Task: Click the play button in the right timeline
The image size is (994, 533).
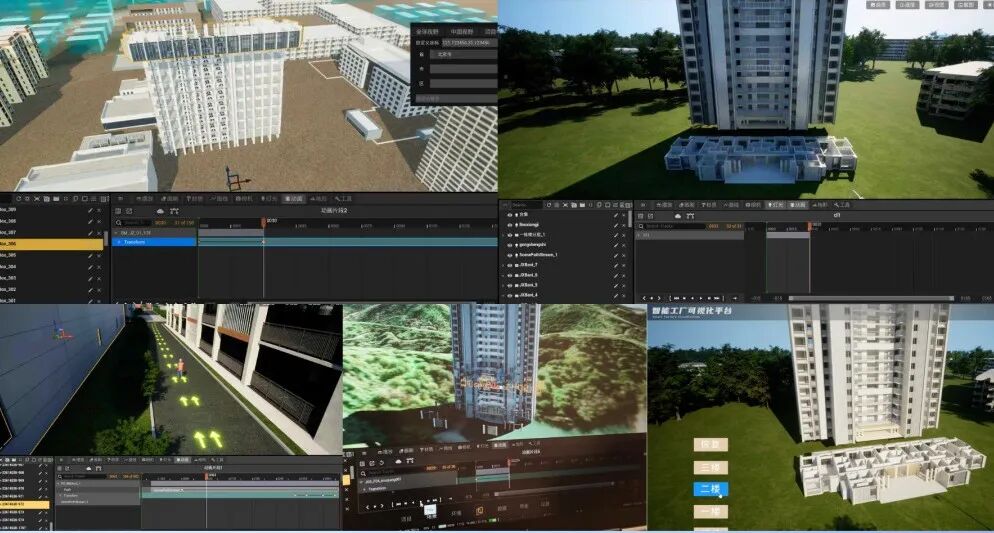Action: pyautogui.click(x=700, y=298)
